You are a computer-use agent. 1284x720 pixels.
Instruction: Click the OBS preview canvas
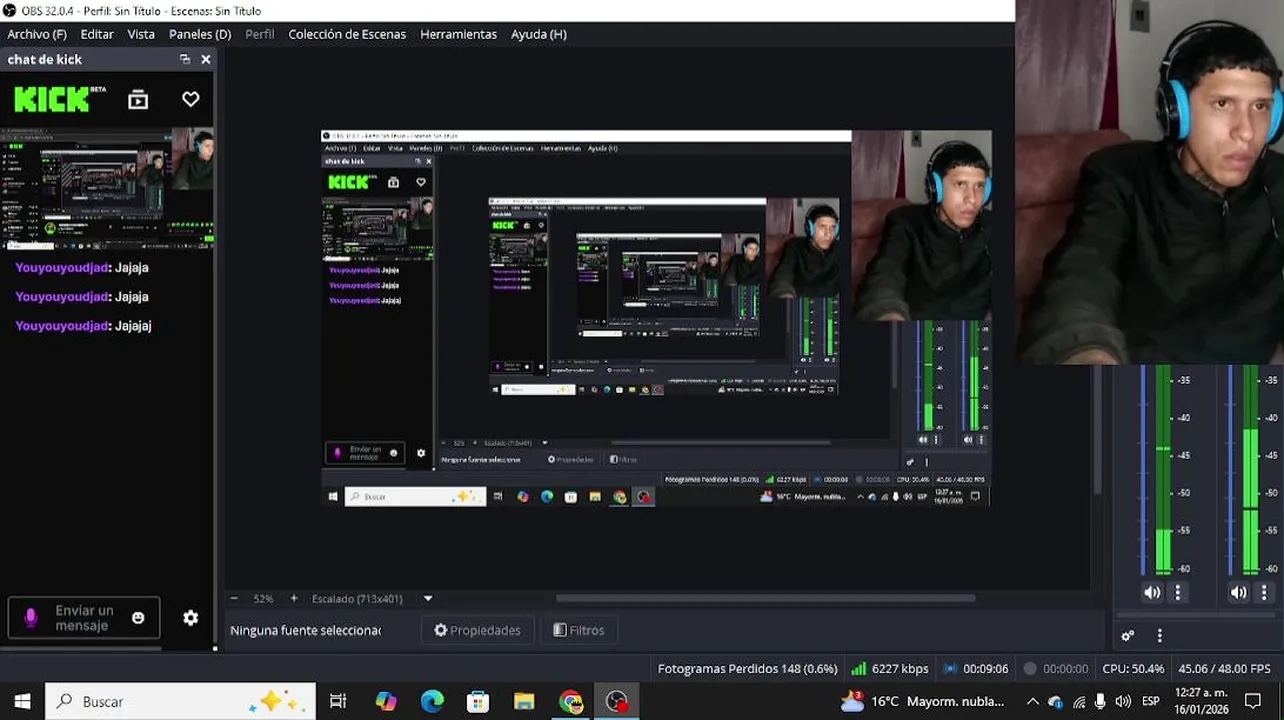(656, 319)
